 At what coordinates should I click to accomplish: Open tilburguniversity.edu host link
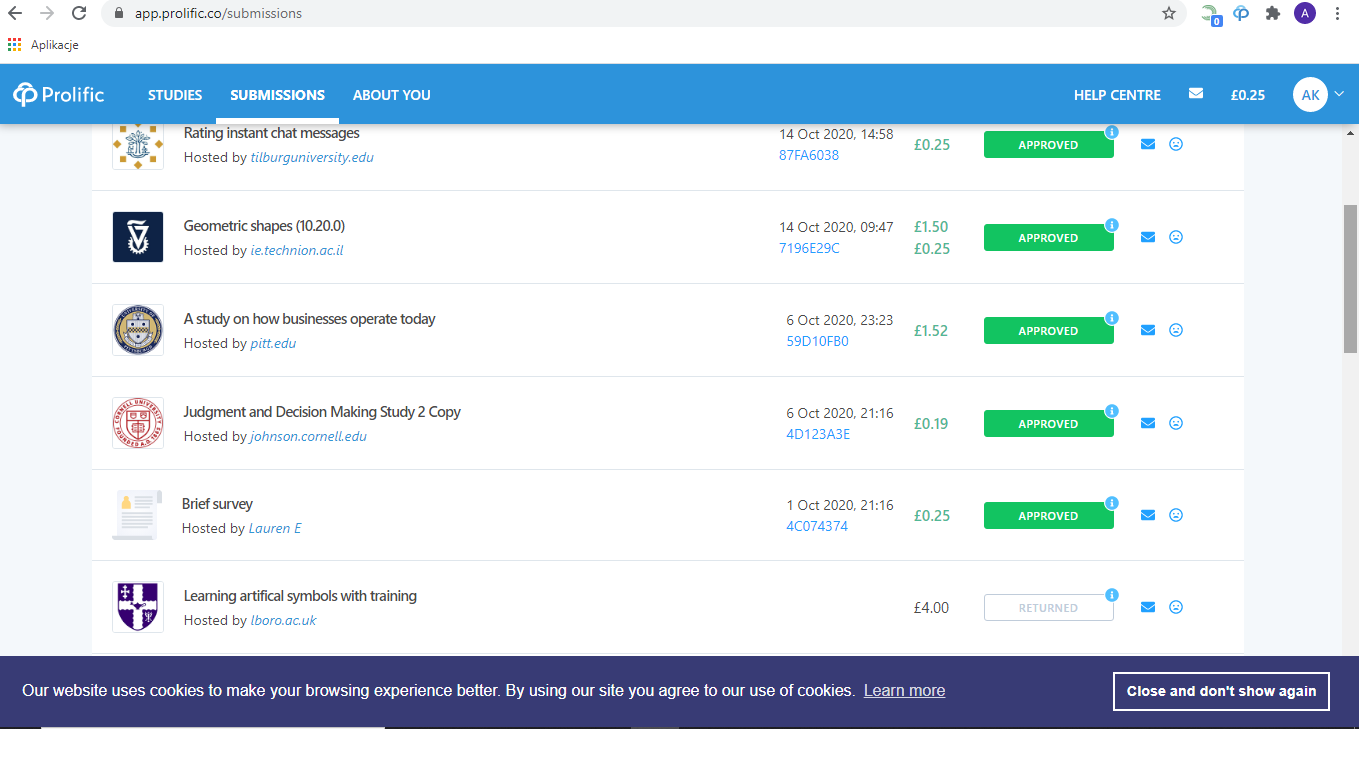pos(312,157)
